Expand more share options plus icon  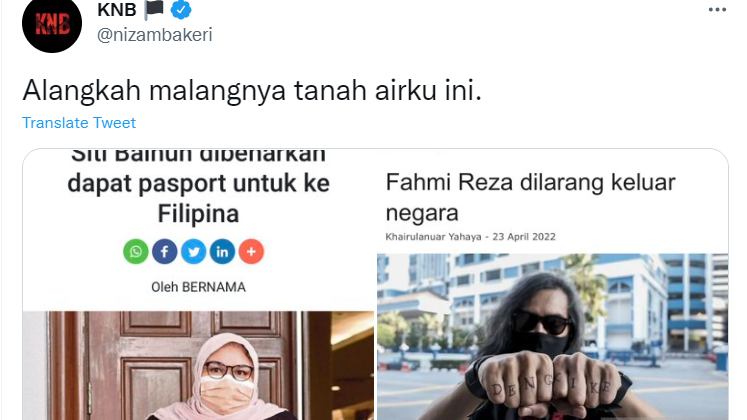coord(251,251)
